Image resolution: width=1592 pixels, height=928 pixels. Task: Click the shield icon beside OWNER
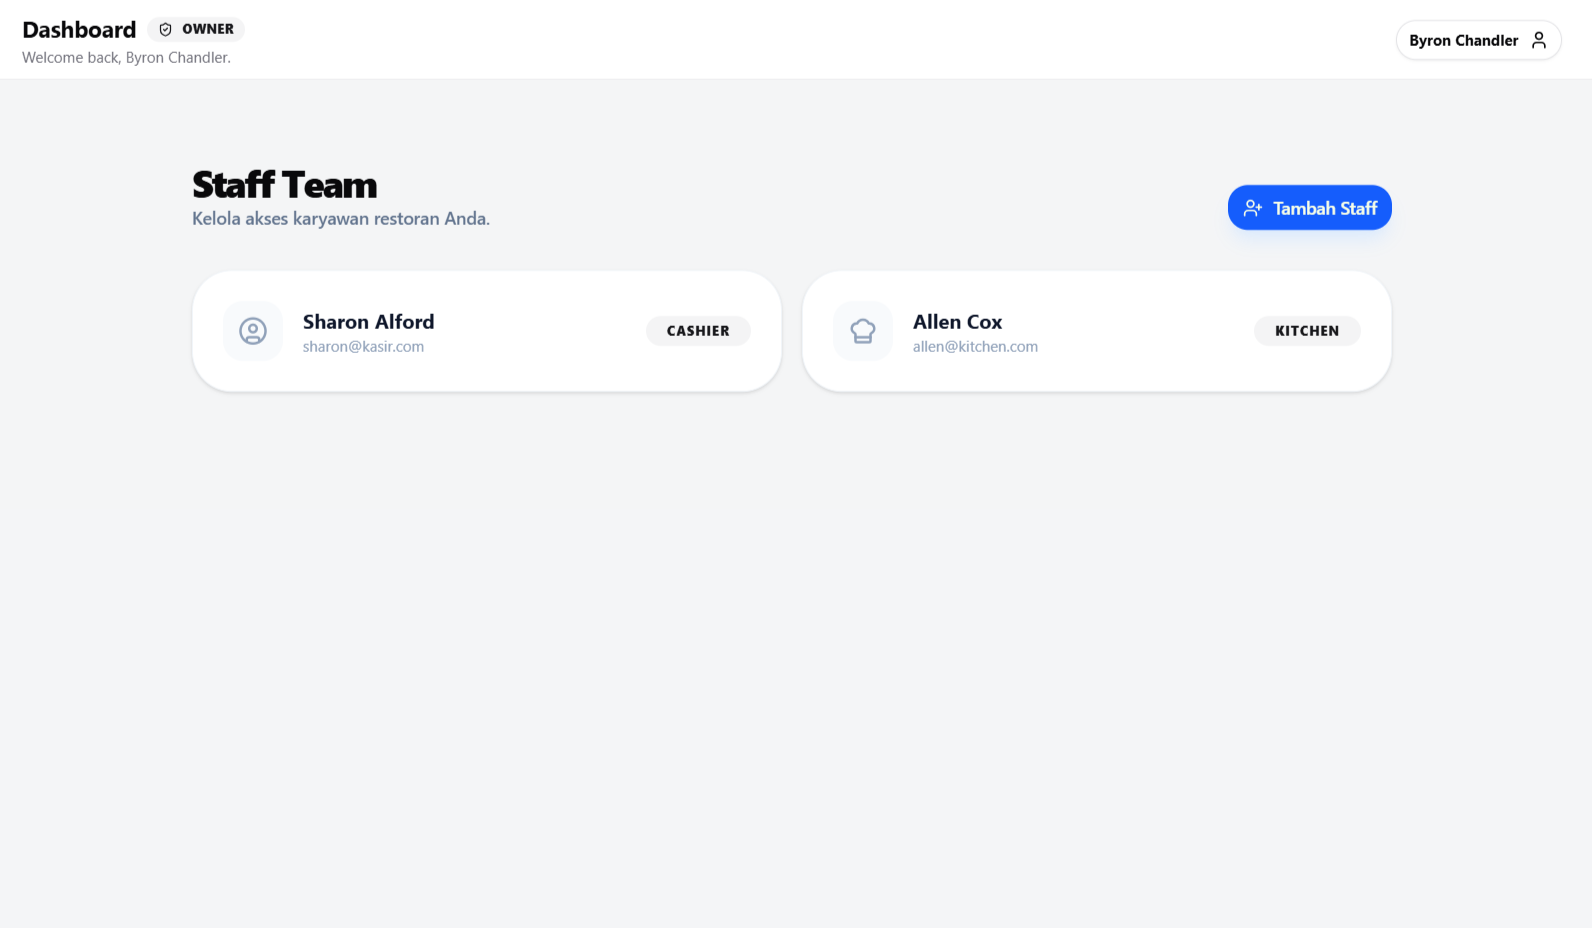pos(166,30)
